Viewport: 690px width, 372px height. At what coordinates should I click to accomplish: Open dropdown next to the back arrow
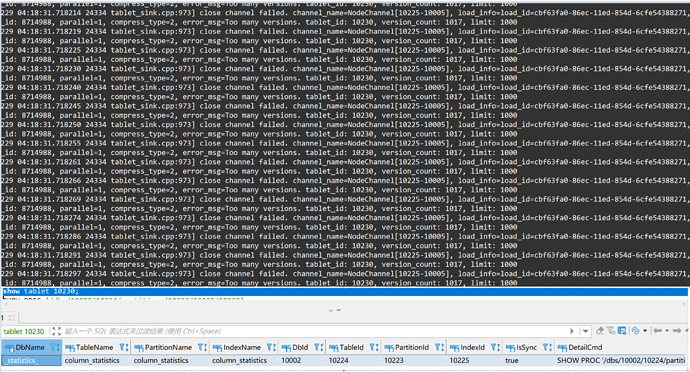click(667, 331)
